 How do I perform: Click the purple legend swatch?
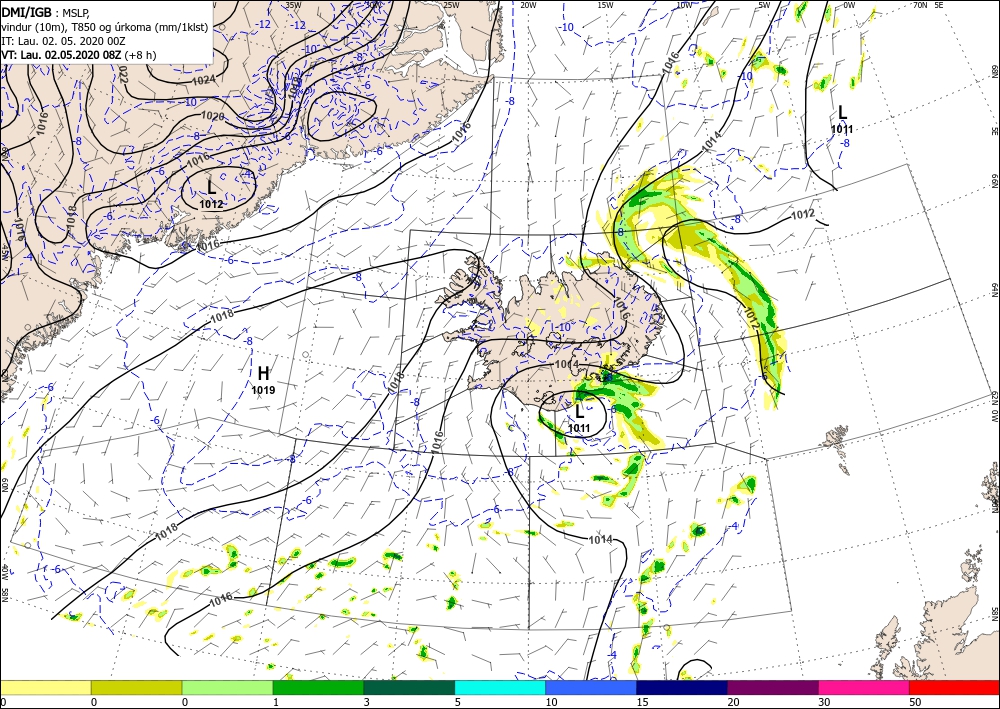(x=773, y=687)
